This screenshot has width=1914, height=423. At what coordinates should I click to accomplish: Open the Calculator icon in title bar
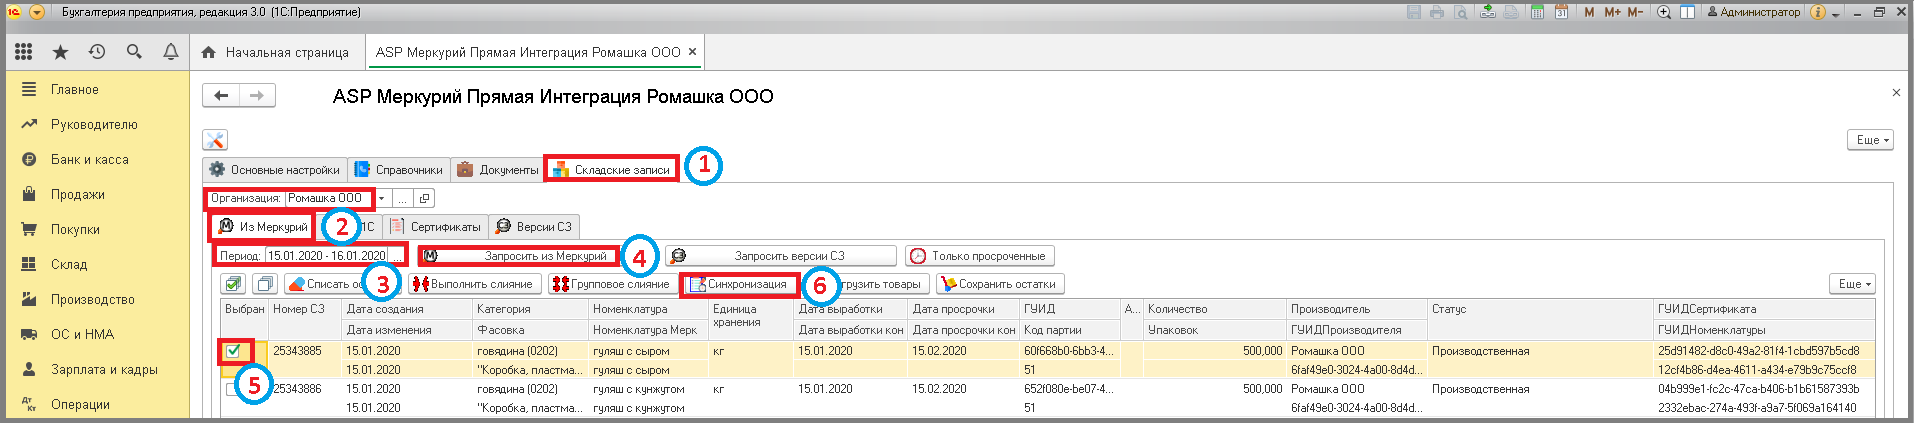point(1537,12)
